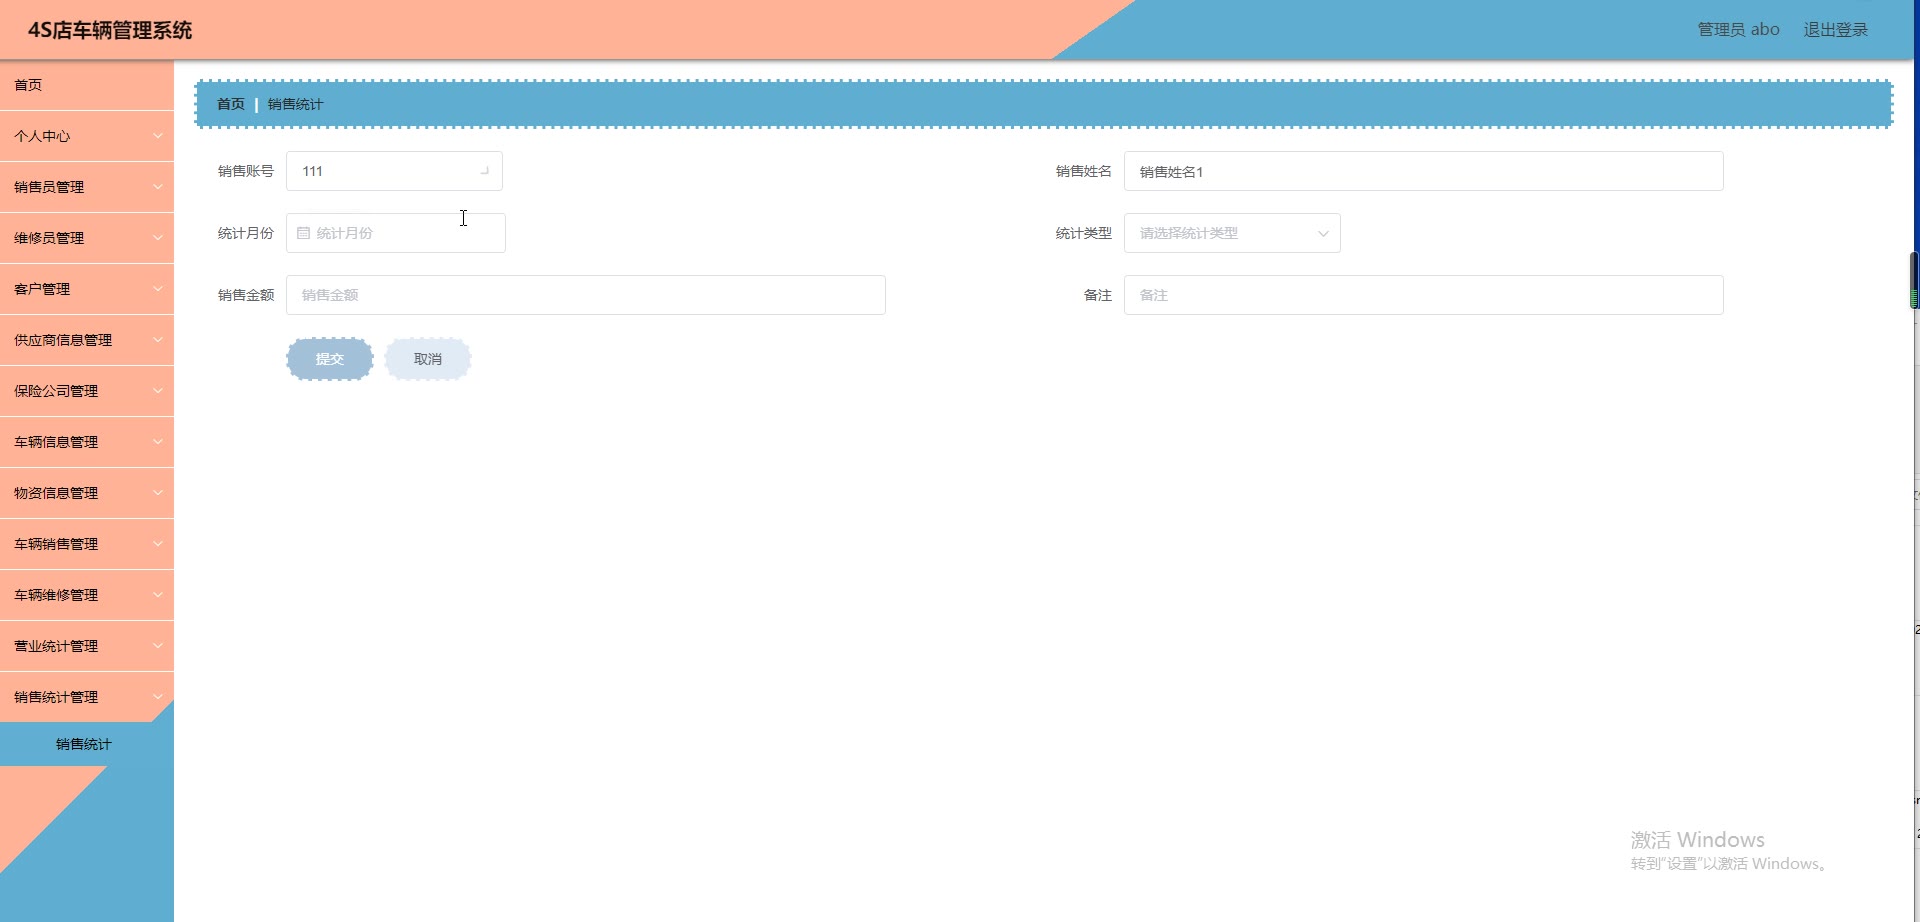Expand the 车辆维修管理 sidebar menu
The image size is (1920, 922).
tap(87, 595)
